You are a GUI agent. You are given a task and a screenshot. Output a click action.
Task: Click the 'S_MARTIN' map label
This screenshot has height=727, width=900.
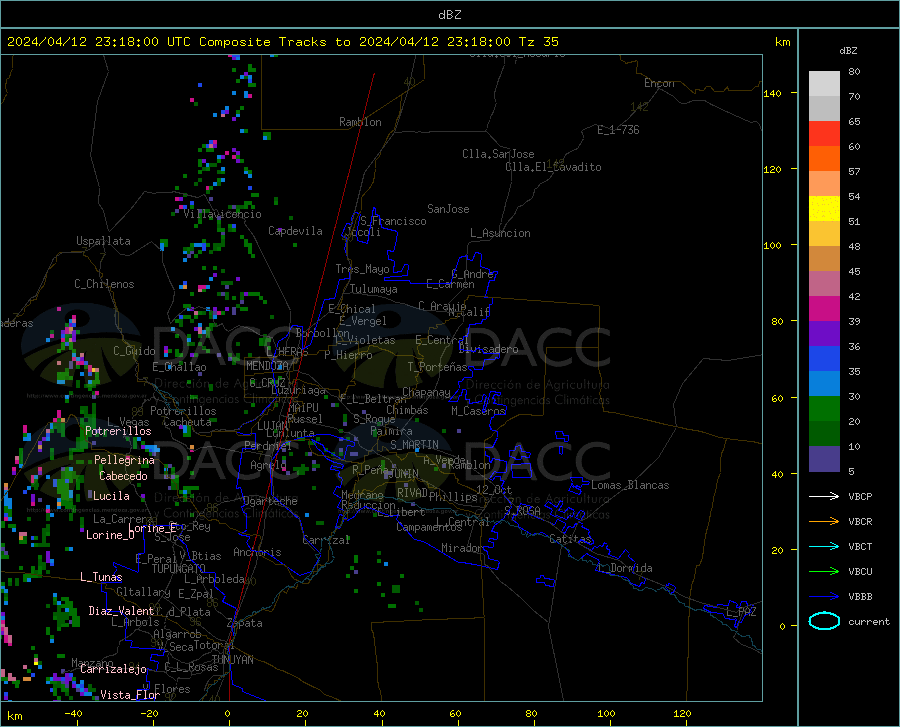[414, 445]
